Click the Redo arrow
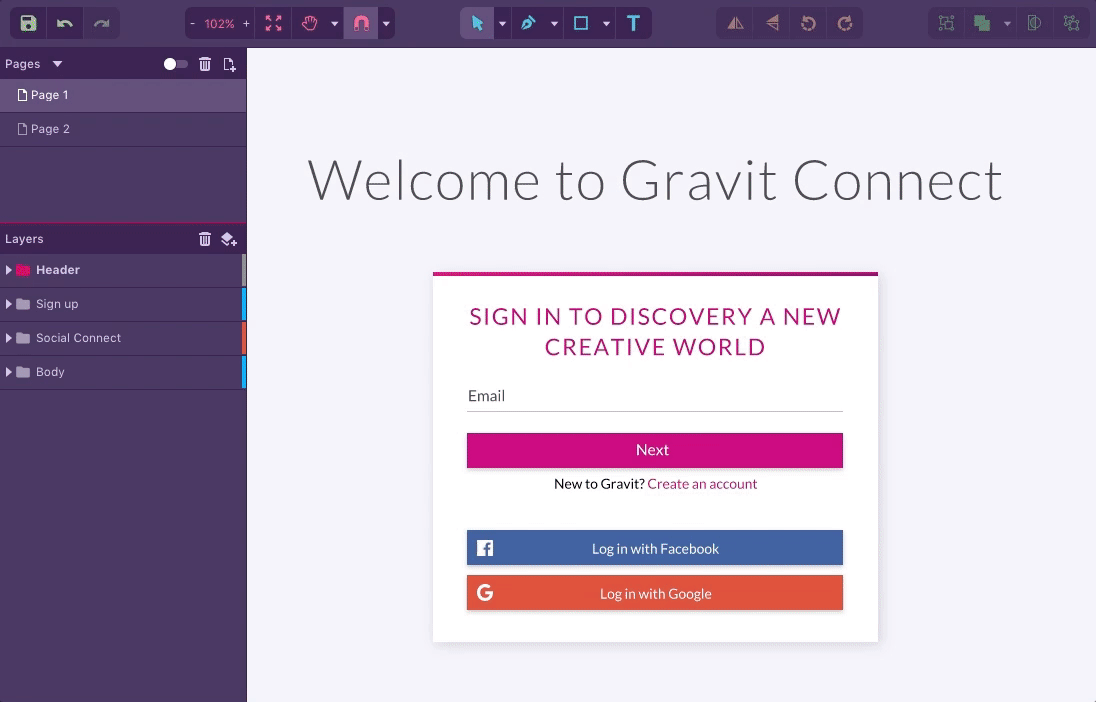This screenshot has width=1096, height=702. [x=101, y=23]
